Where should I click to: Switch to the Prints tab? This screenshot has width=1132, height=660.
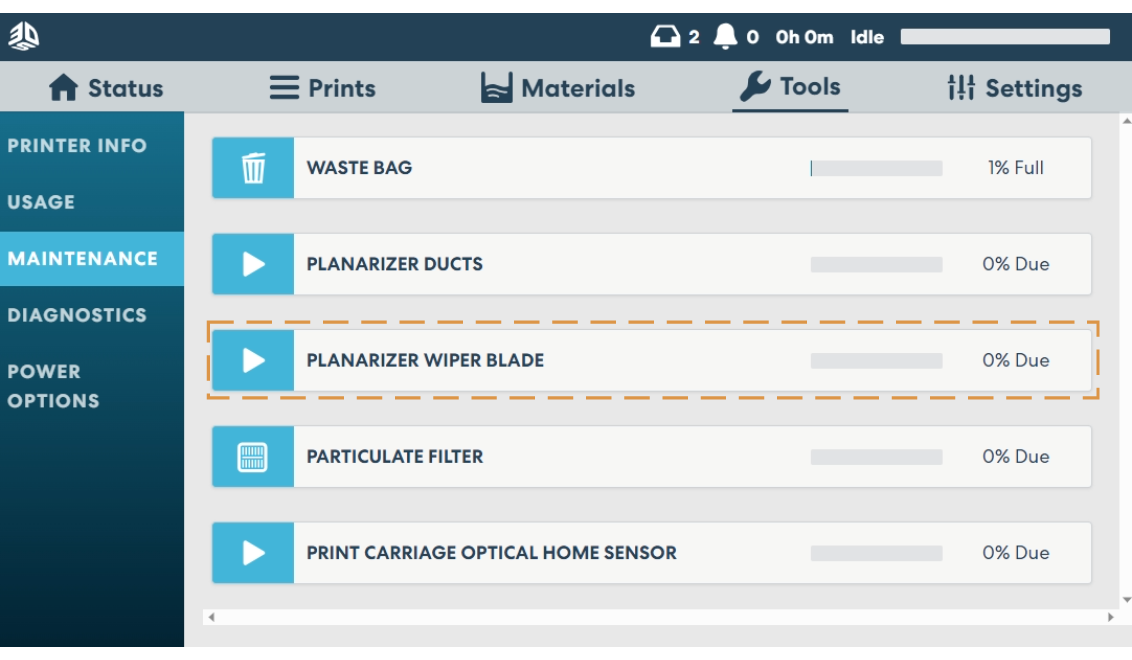coord(321,87)
